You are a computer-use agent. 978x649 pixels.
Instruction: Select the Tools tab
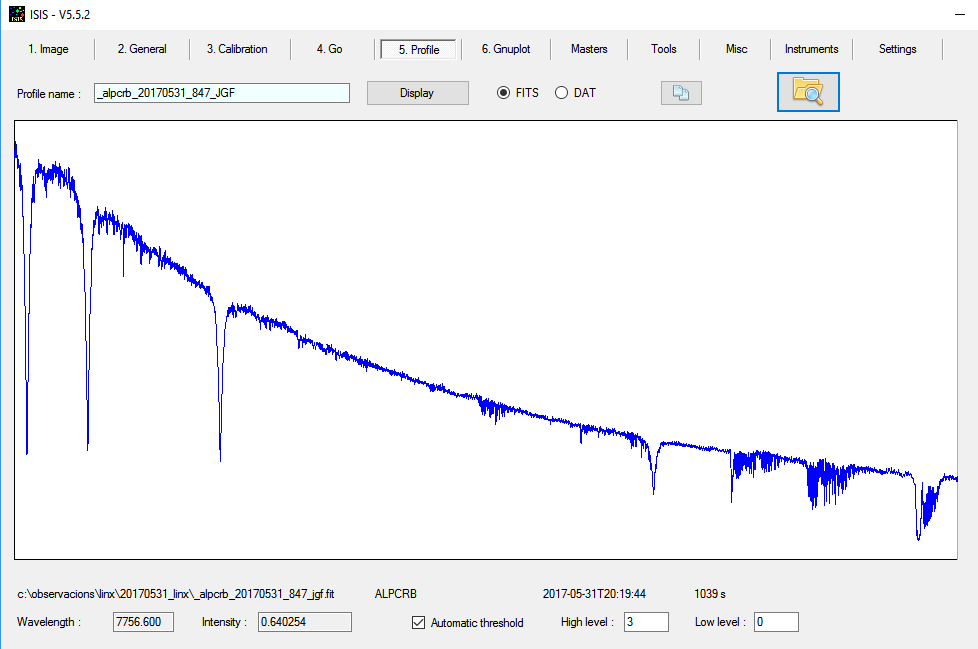[663, 48]
